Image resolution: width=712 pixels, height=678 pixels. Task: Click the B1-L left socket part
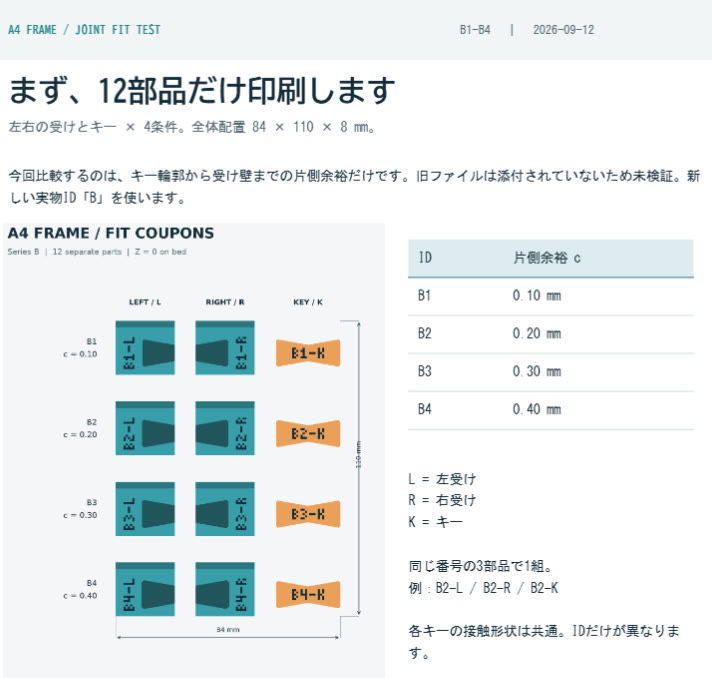pos(145,348)
